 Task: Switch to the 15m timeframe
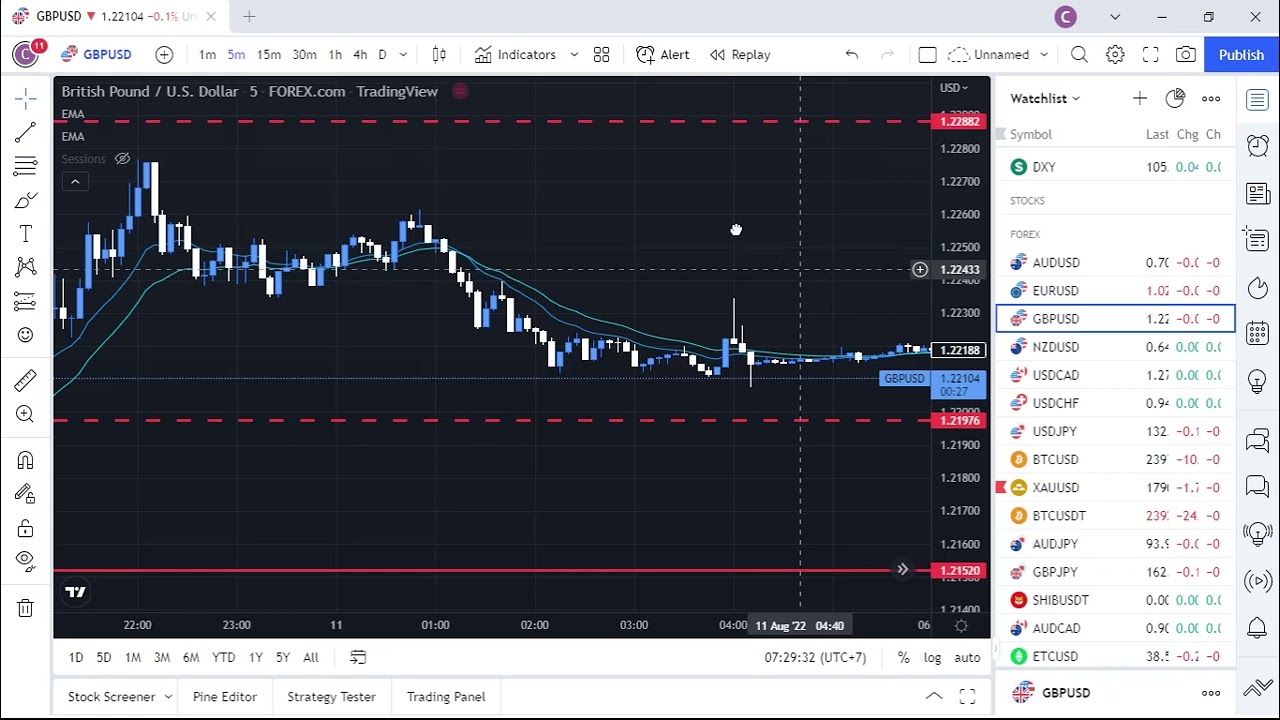[x=268, y=55]
